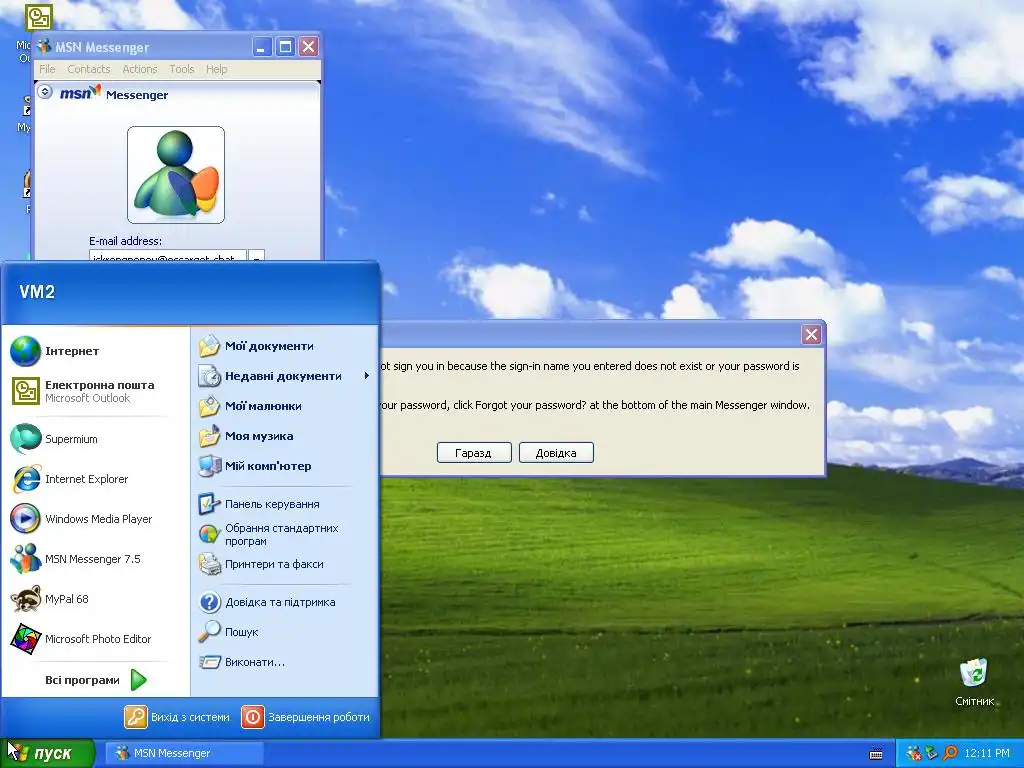Click the Outlook desktop icon at top-left

tap(39, 18)
